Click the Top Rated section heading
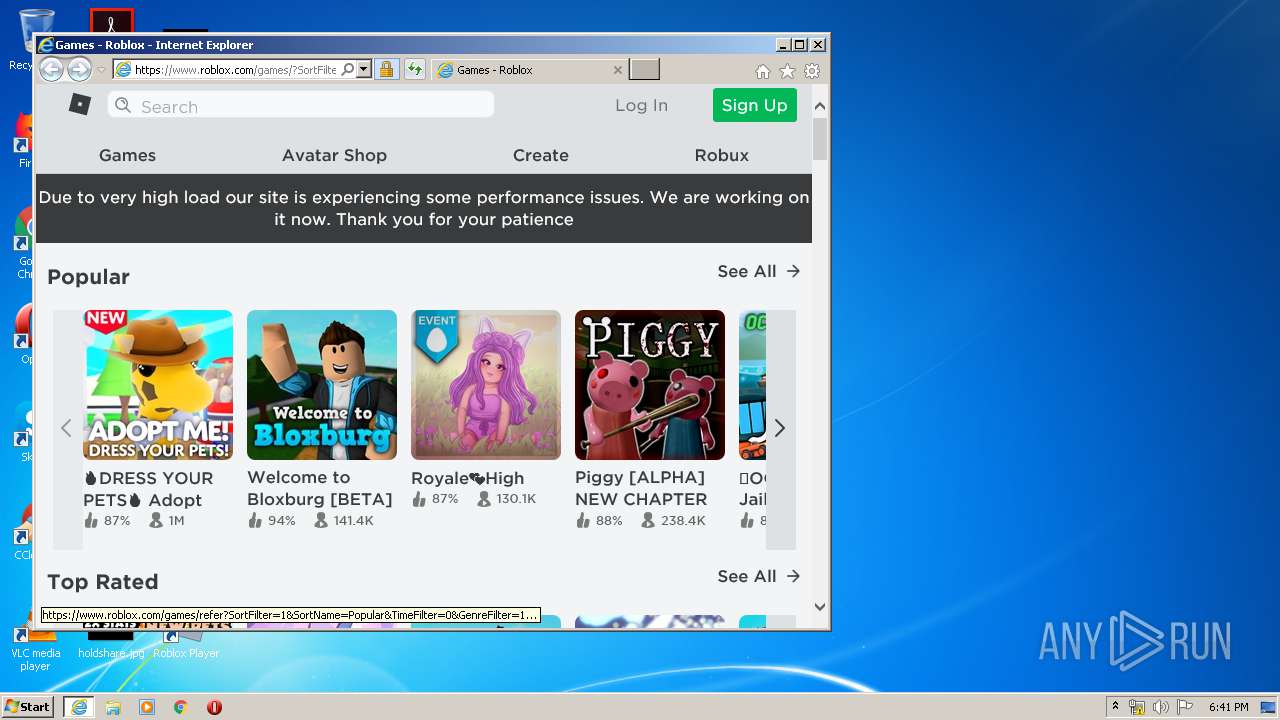1280x720 pixels. click(x=102, y=582)
